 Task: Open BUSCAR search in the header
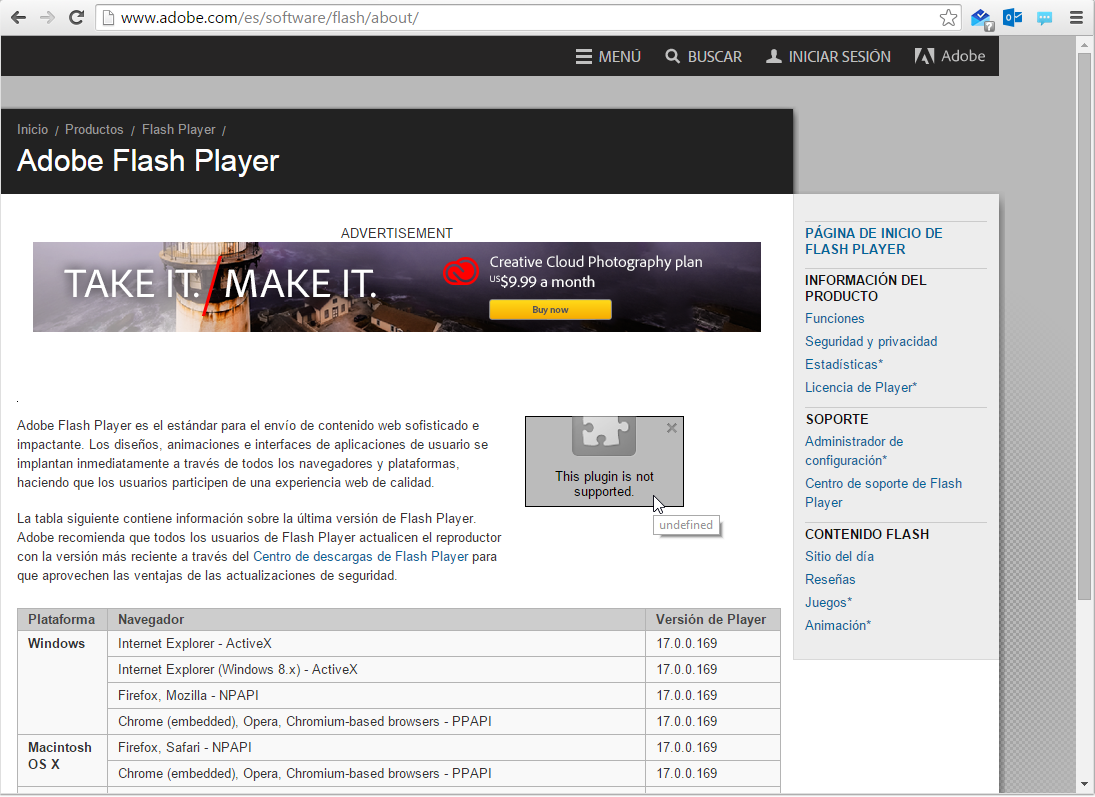703,57
